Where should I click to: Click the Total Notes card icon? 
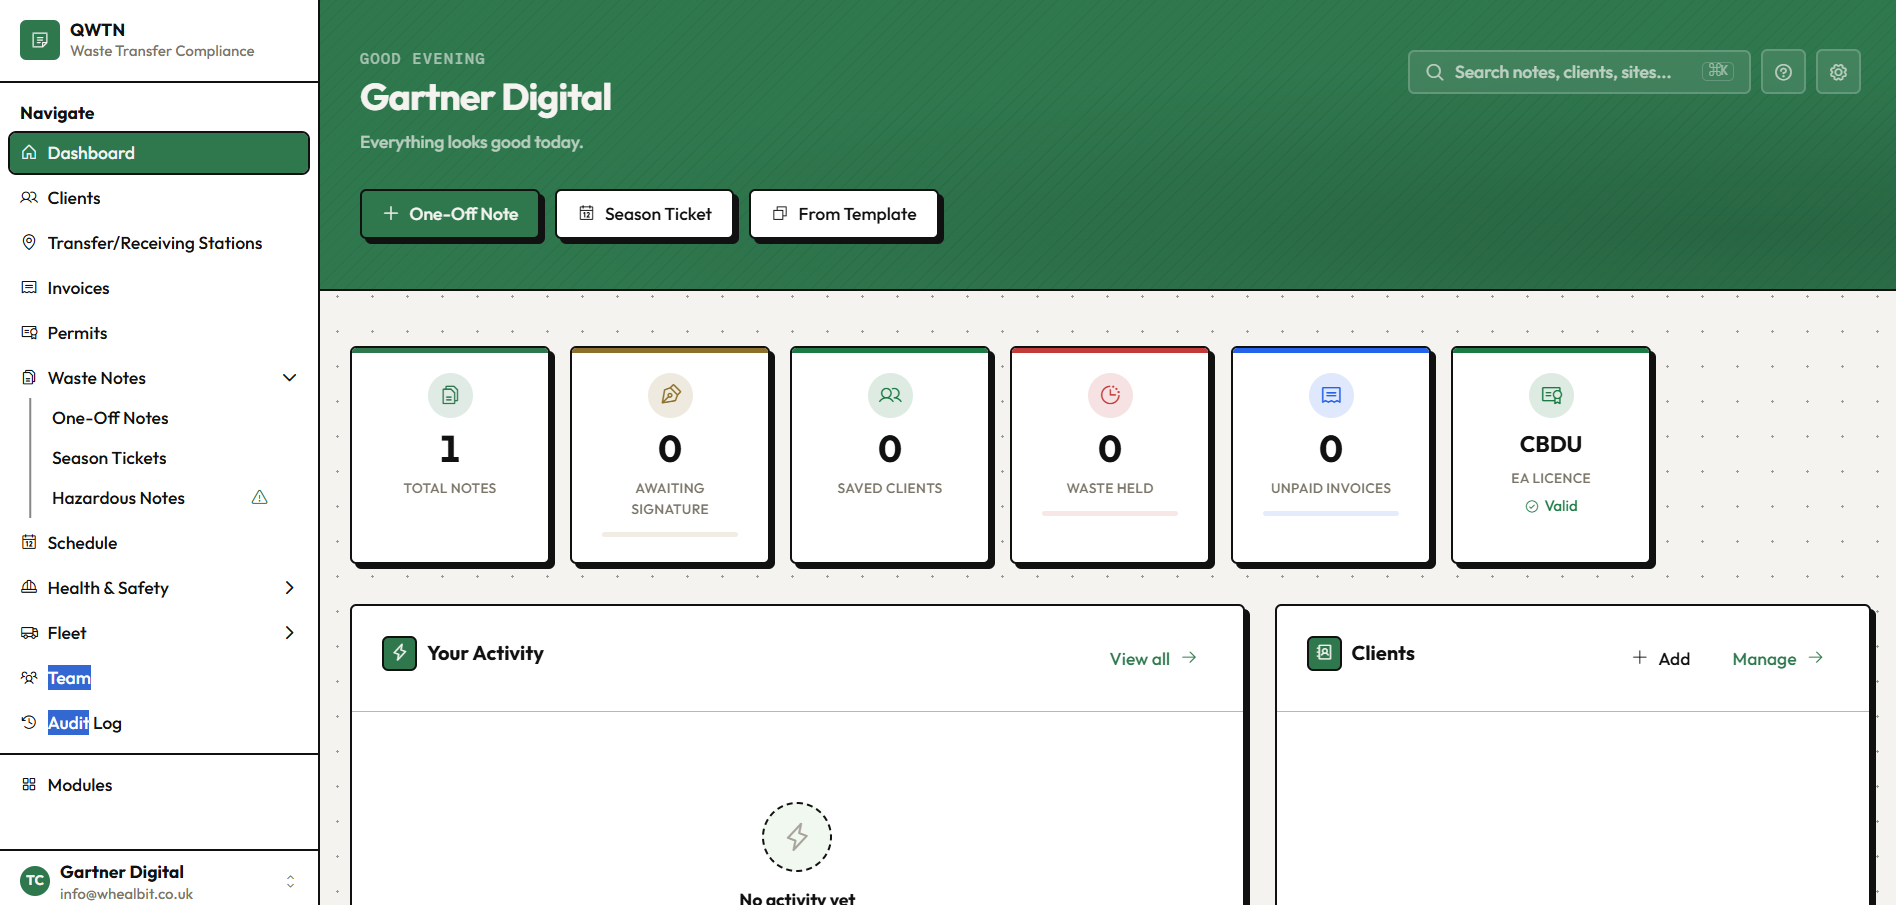pyautogui.click(x=450, y=395)
